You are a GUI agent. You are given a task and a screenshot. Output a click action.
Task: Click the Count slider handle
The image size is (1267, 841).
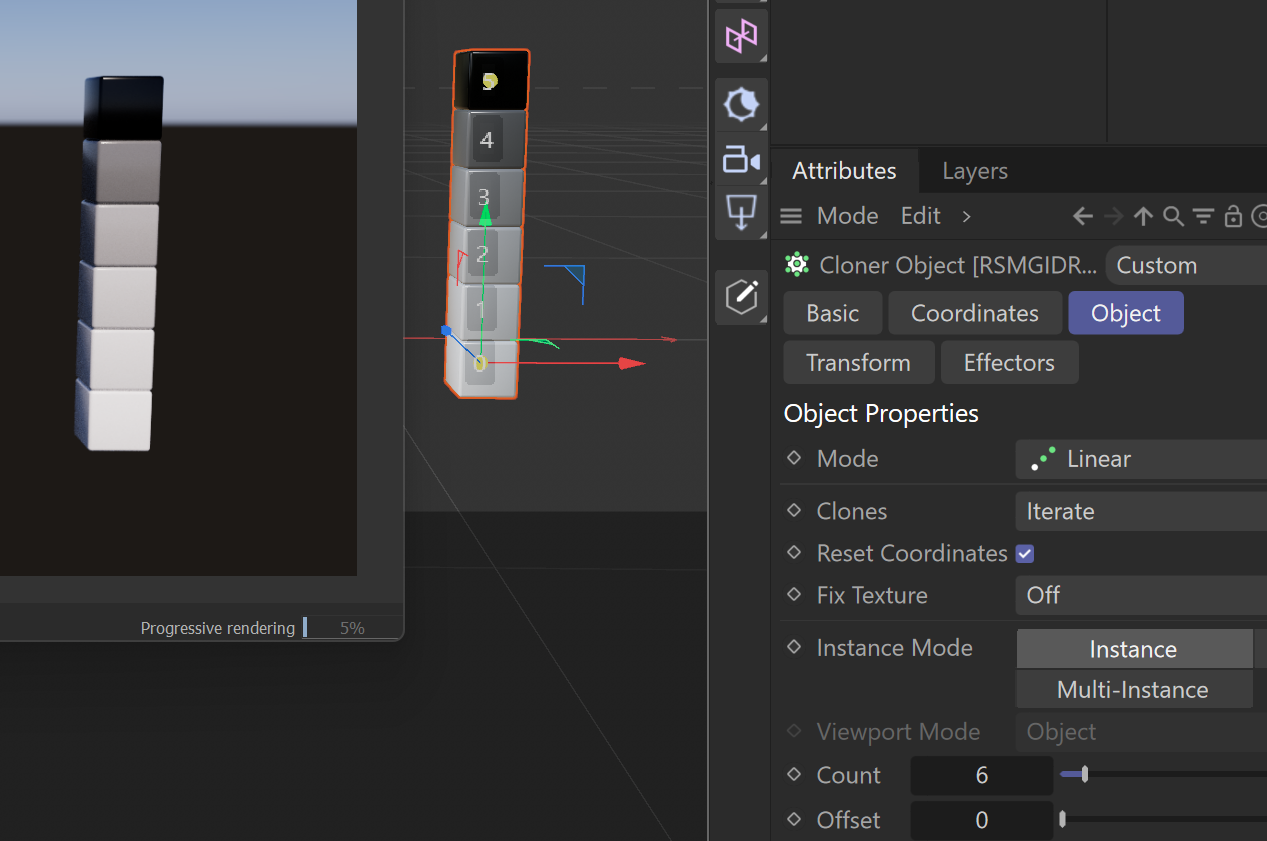pyautogui.click(x=1084, y=774)
